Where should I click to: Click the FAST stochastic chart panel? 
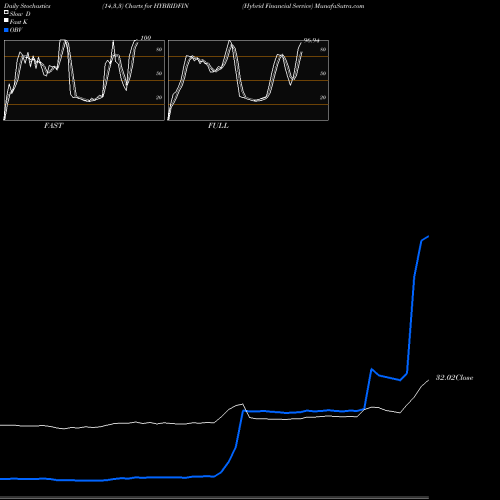click(x=84, y=80)
